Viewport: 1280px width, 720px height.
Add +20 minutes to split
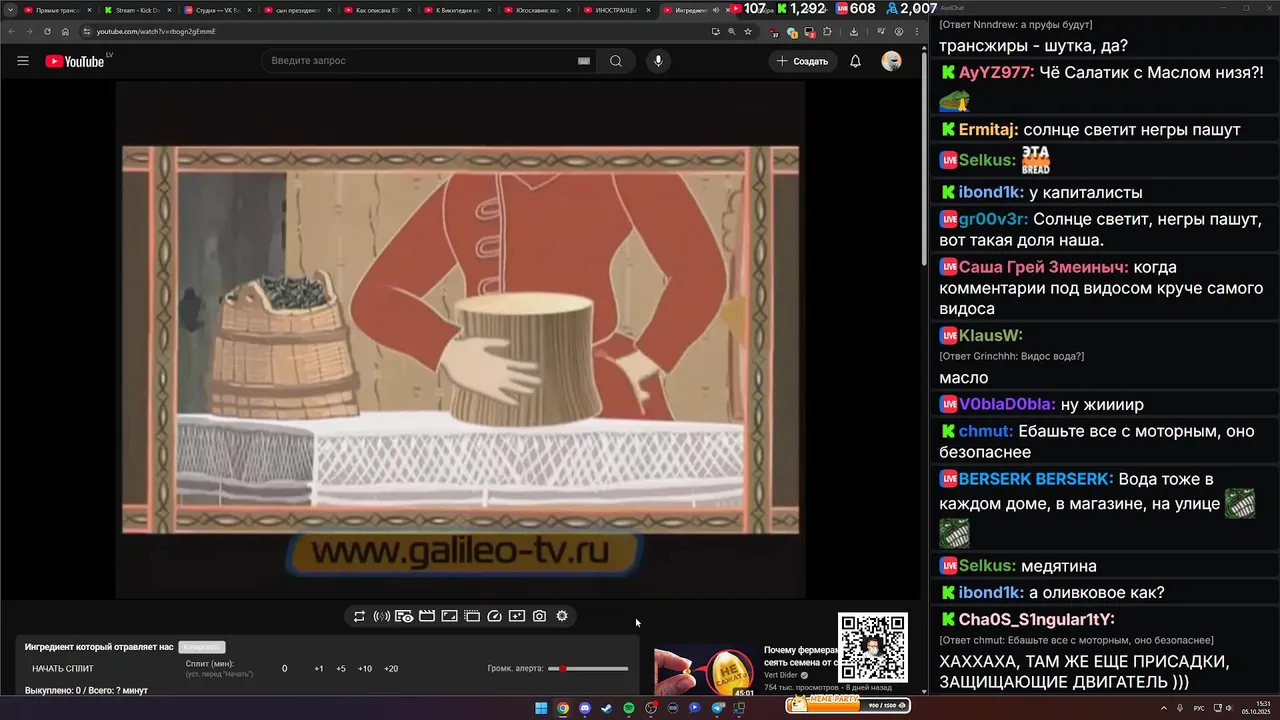pos(391,669)
